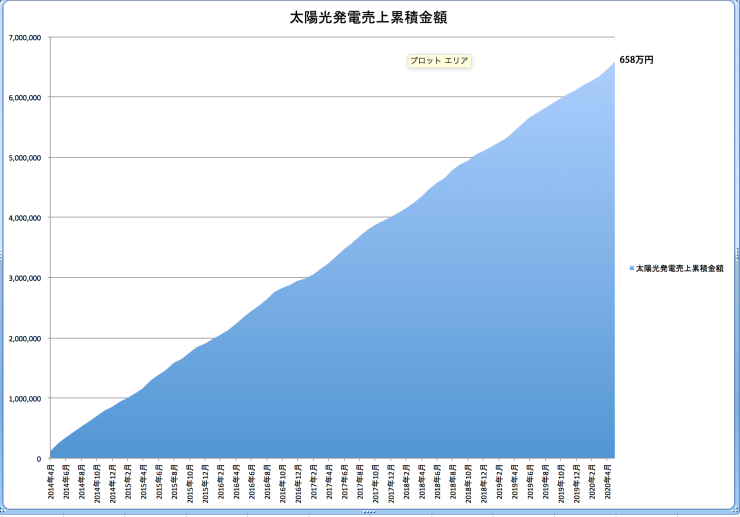Click the legend entry 太陽光発電売上累積金額

click(x=680, y=268)
